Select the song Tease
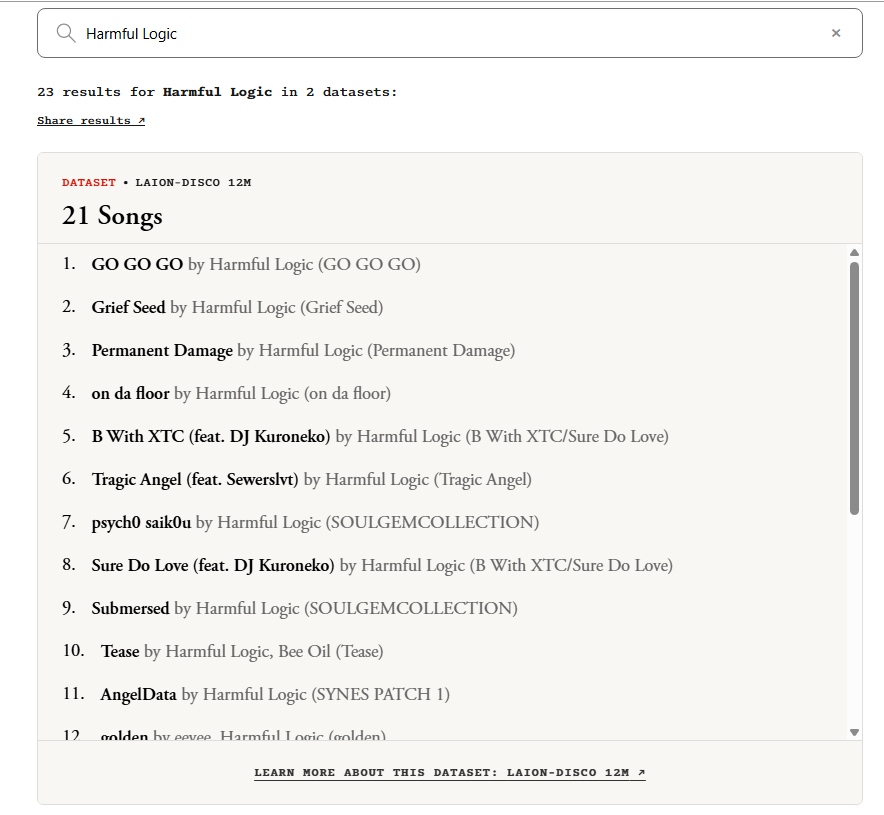The width and height of the screenshot is (884, 815). [120, 652]
